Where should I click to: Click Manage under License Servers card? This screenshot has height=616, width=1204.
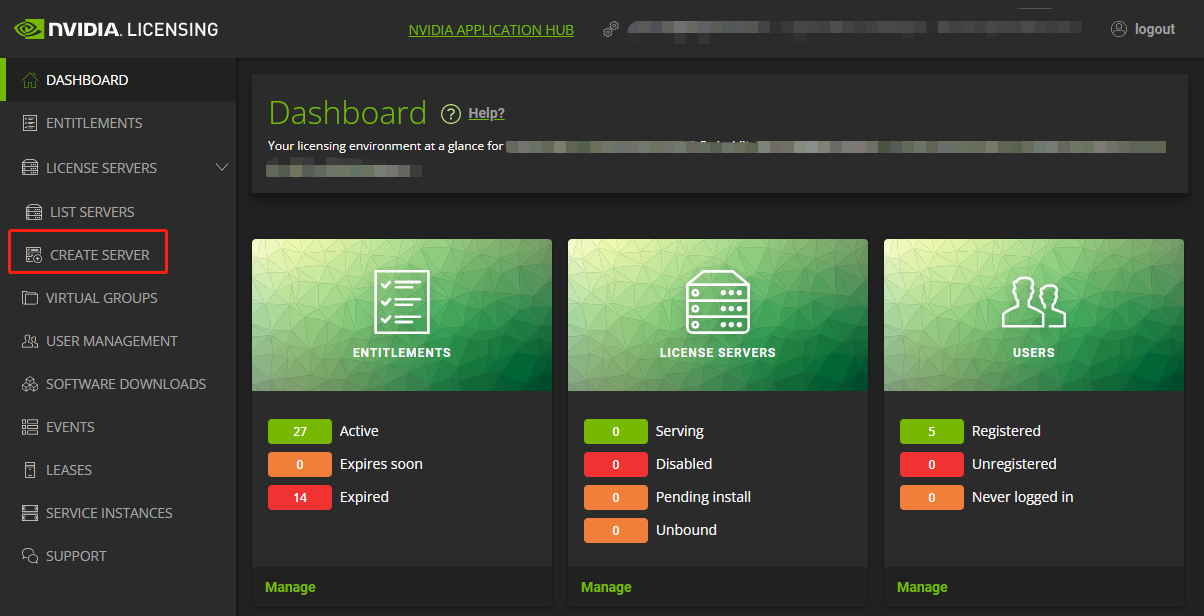point(606,587)
